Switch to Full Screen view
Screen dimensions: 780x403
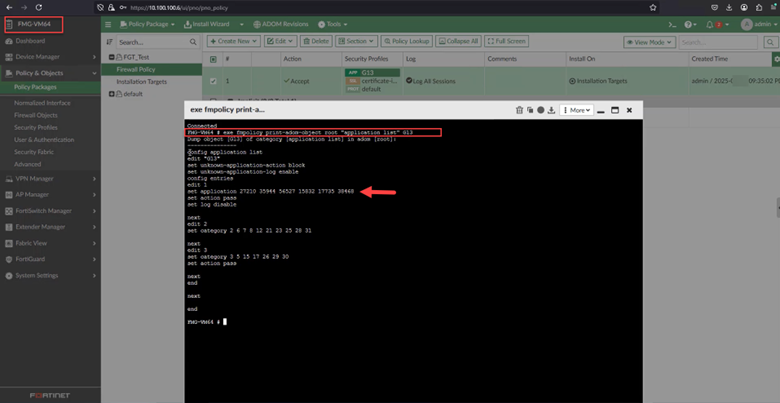[506, 41]
